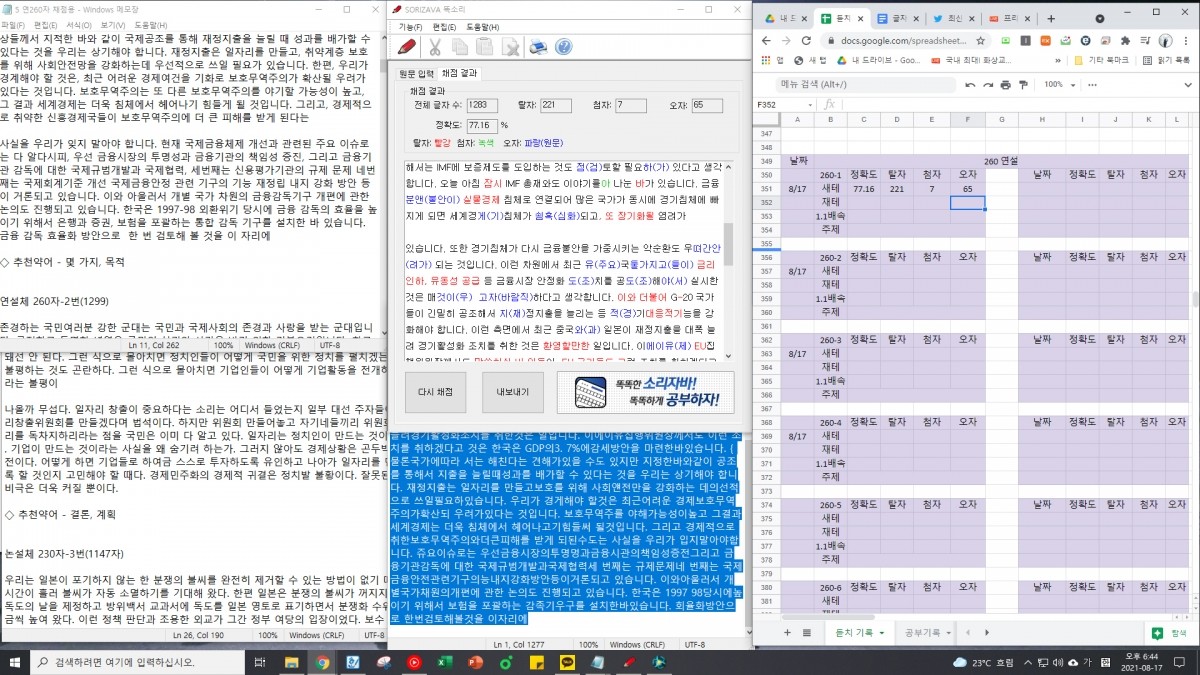
Task: Click the printer icon in SORIZAVA toolbar
Action: [x=538, y=47]
